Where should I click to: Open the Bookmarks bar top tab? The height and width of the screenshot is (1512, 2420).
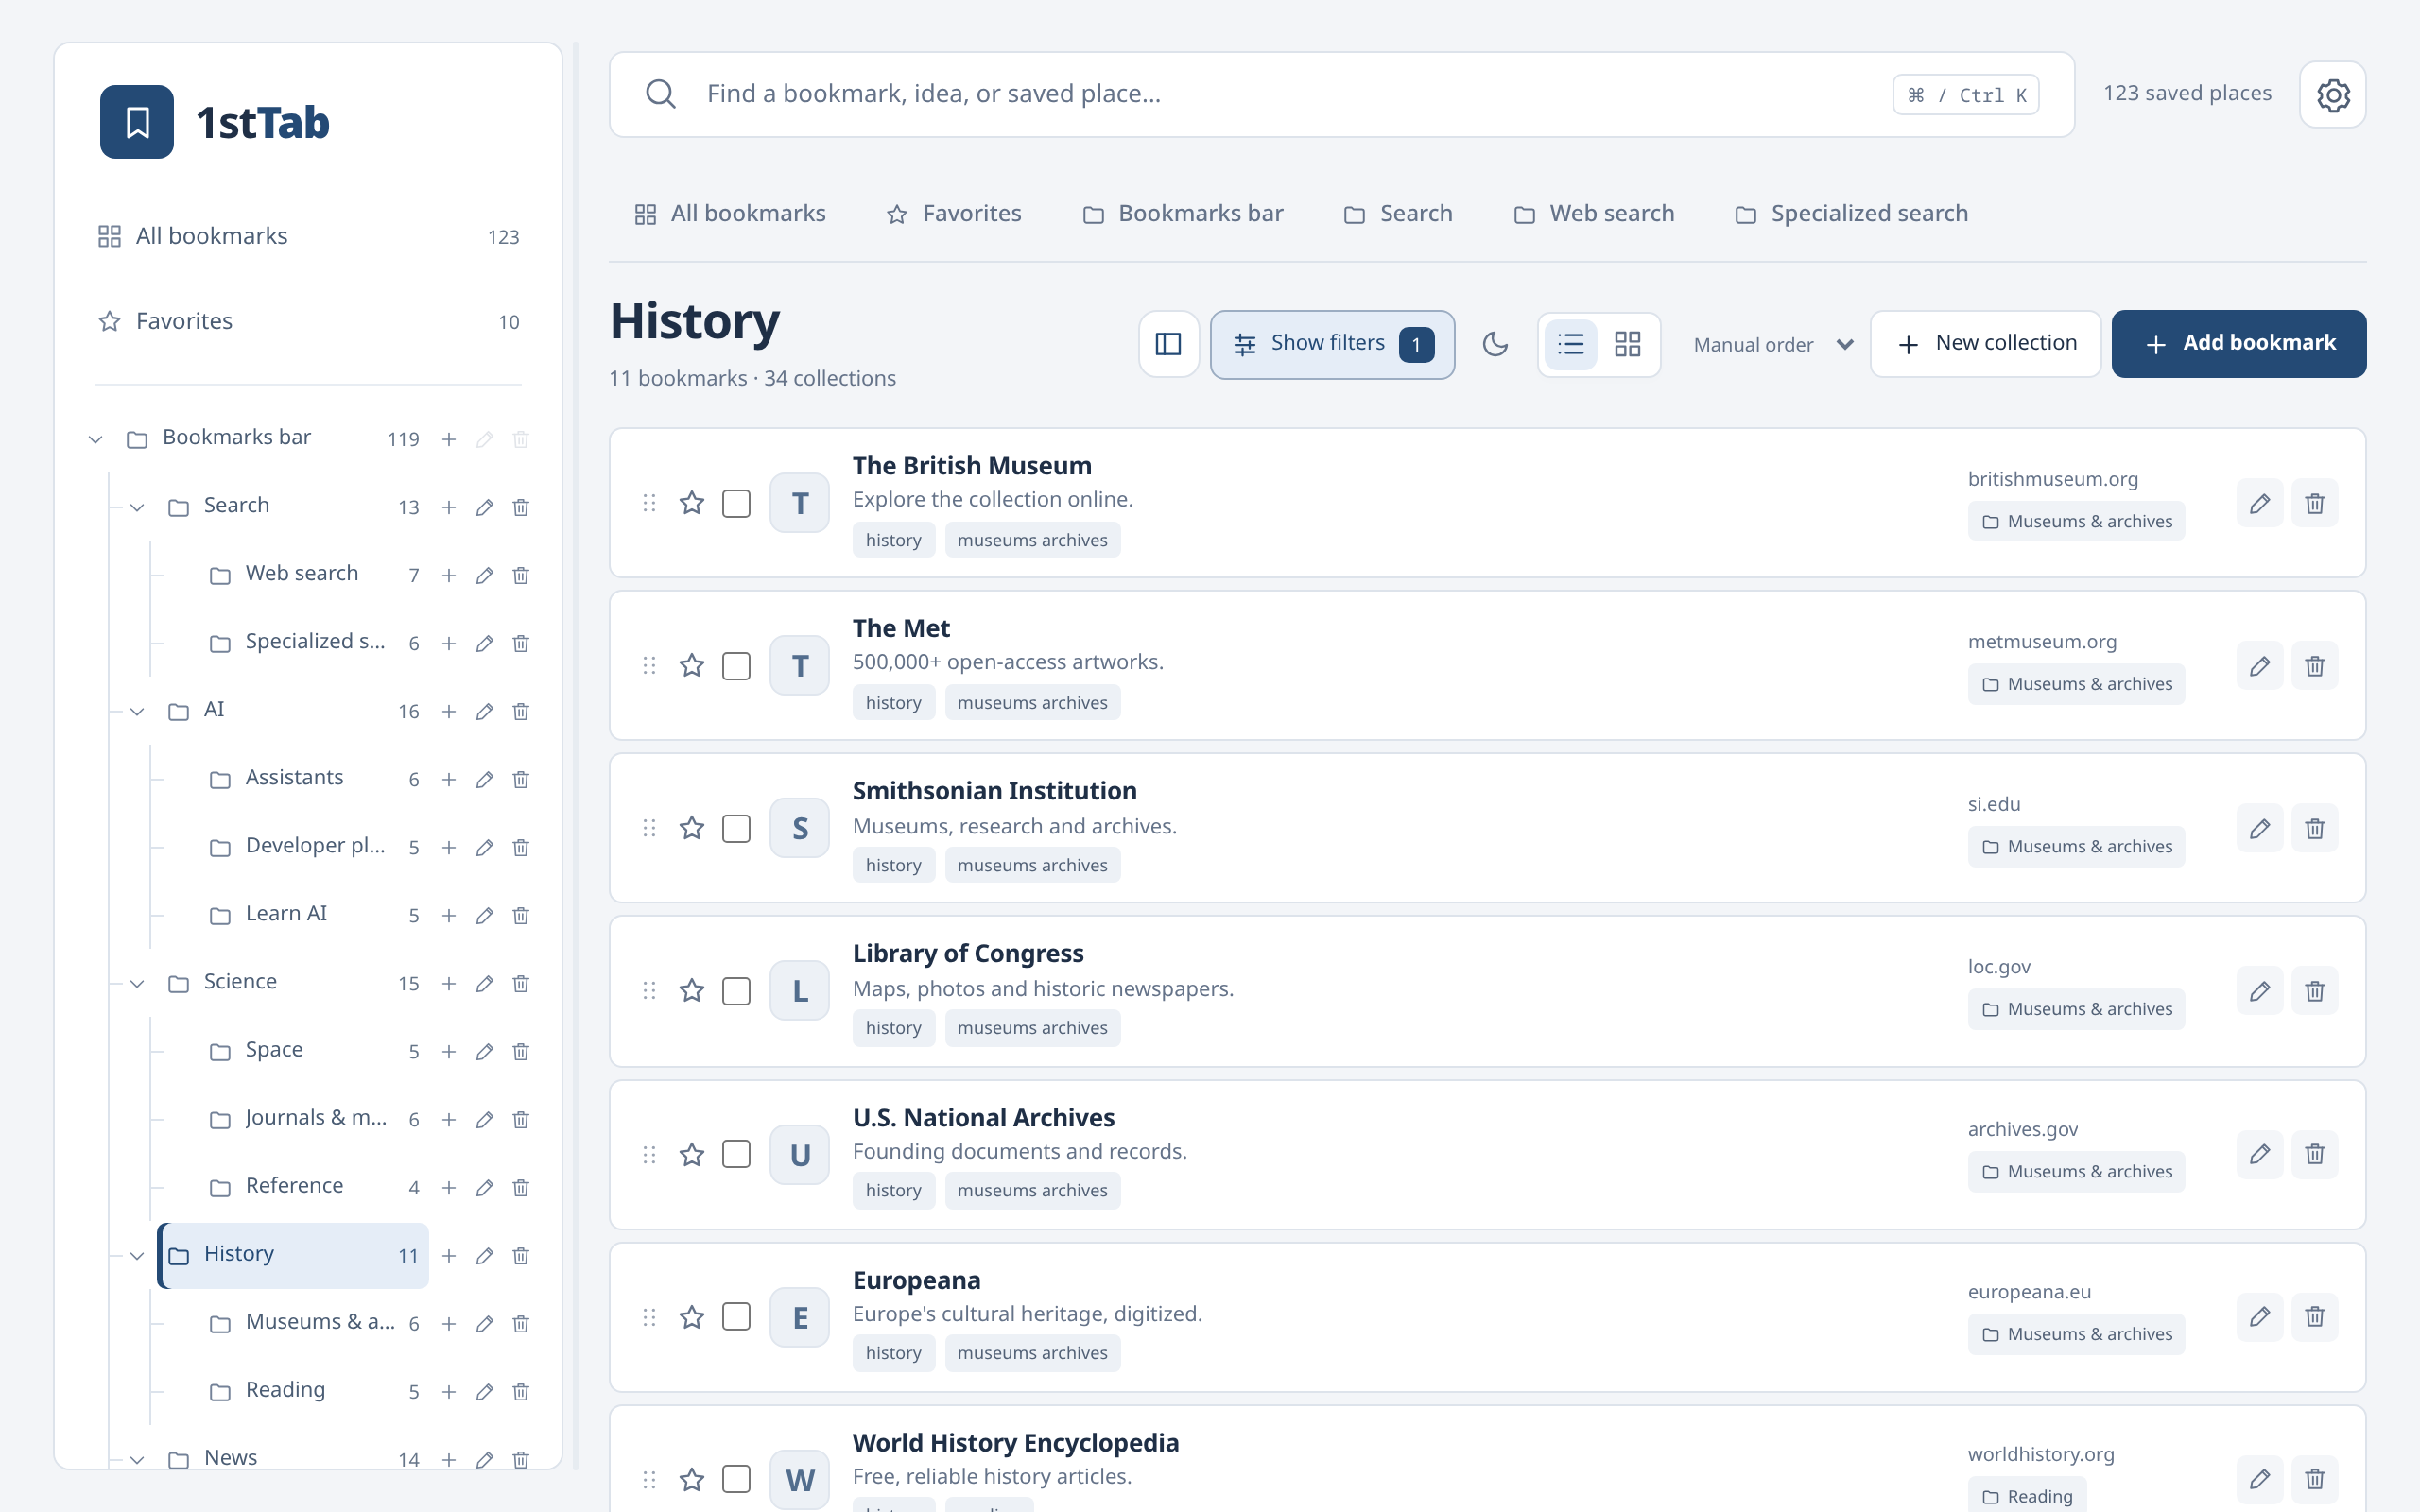click(1183, 214)
